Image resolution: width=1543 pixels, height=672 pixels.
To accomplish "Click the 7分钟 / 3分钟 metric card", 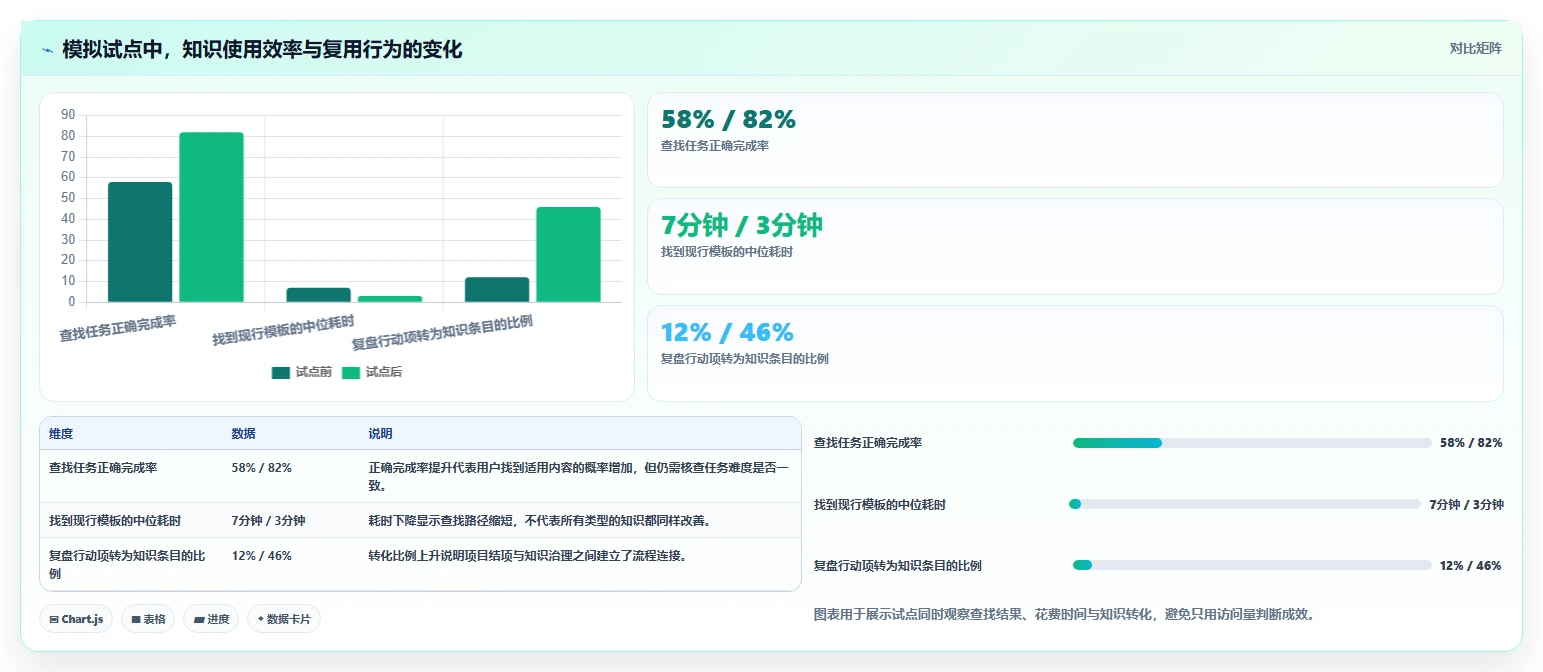I will (1075, 246).
